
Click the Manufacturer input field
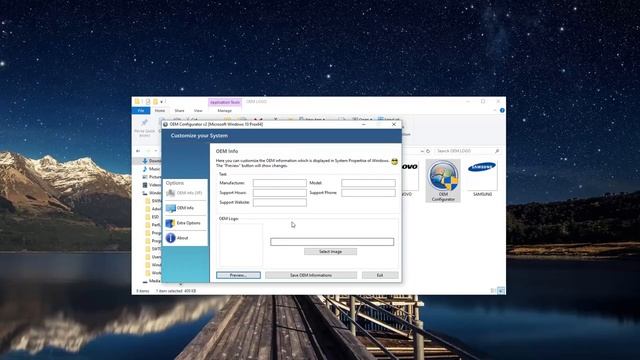[280, 183]
